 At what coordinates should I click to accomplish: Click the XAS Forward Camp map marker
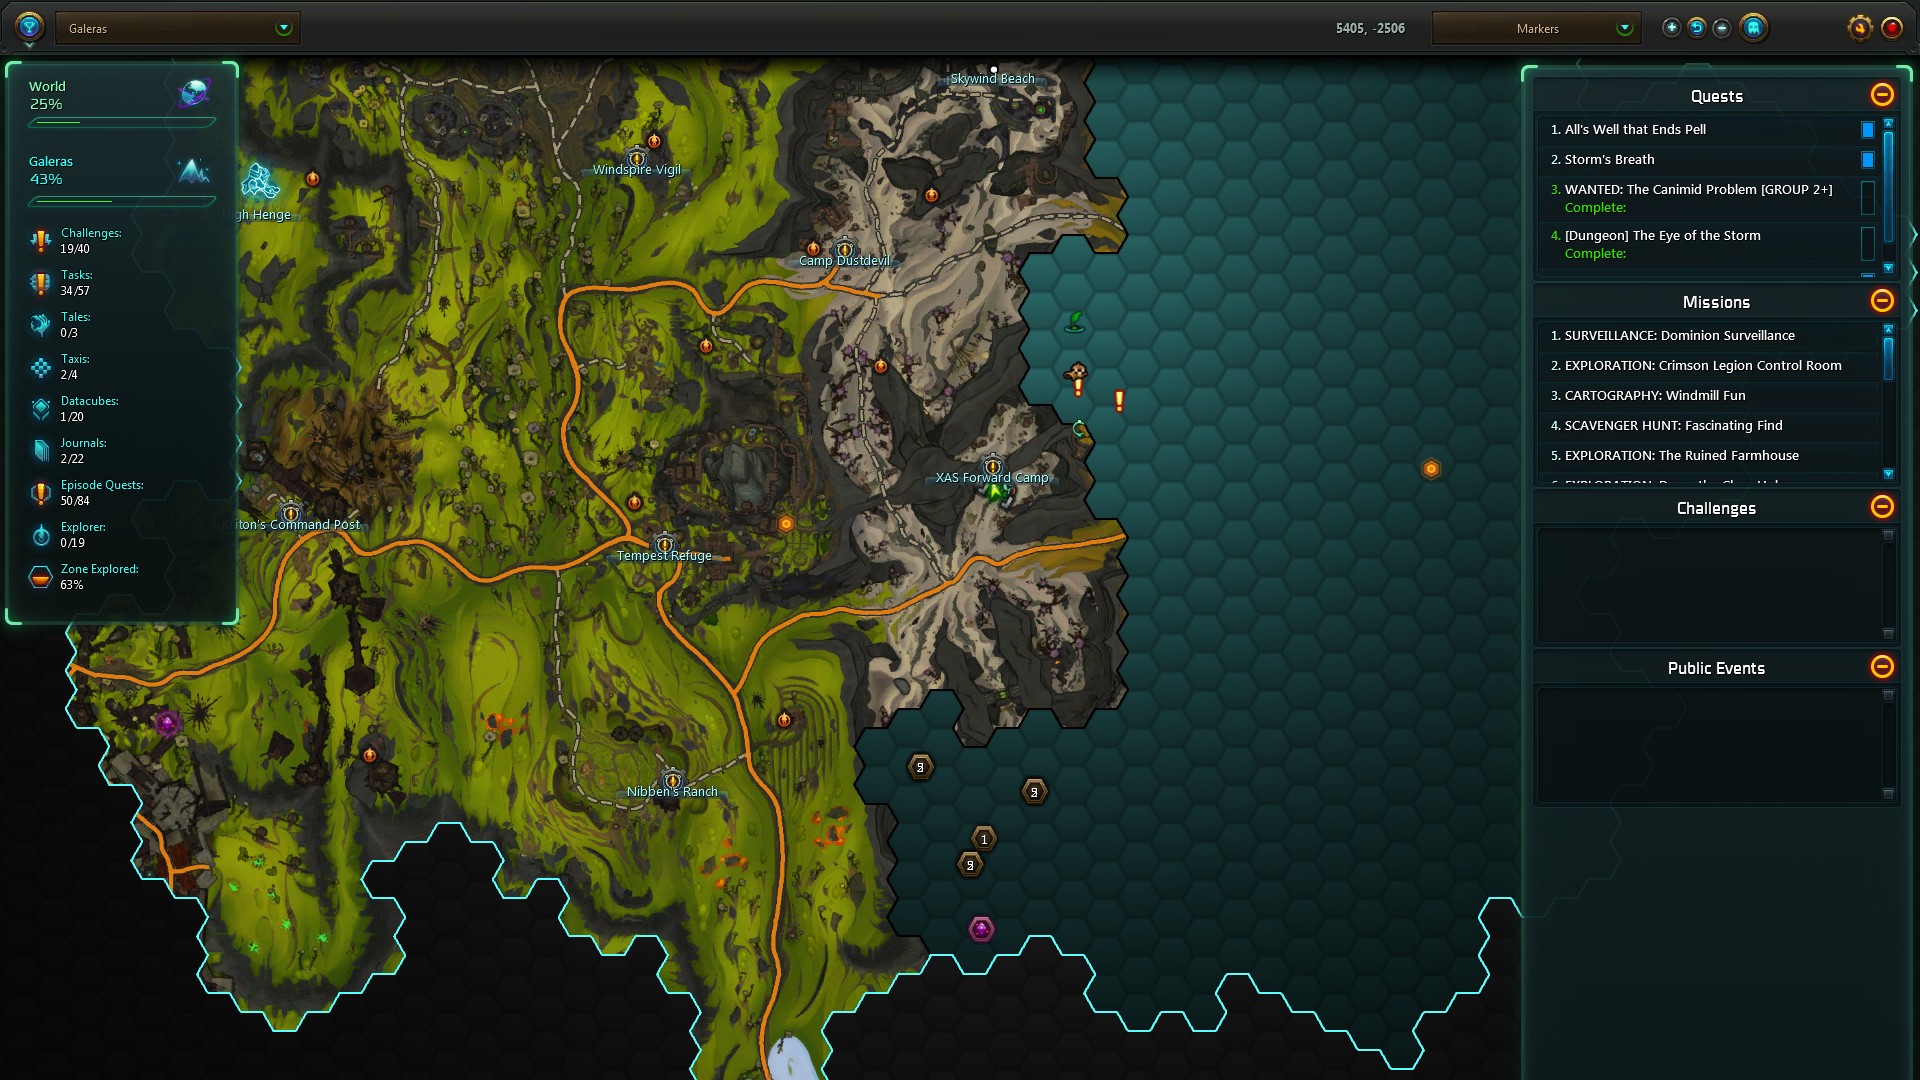993,466
